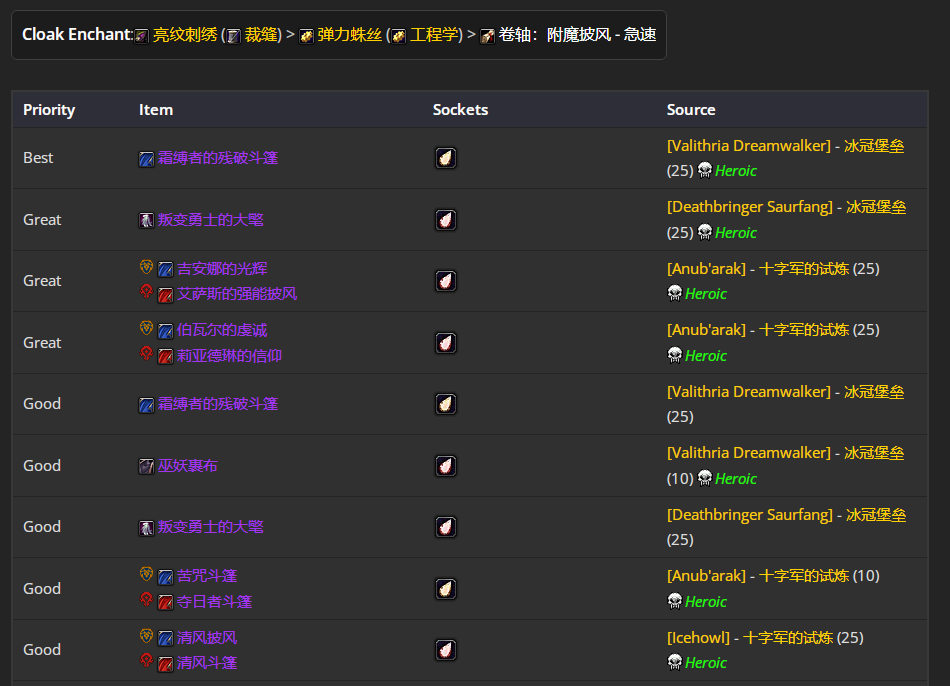Image resolution: width=950 pixels, height=686 pixels.
Task: Open the 冰冠堡垒 raid link in the Best row
Action: [875, 145]
